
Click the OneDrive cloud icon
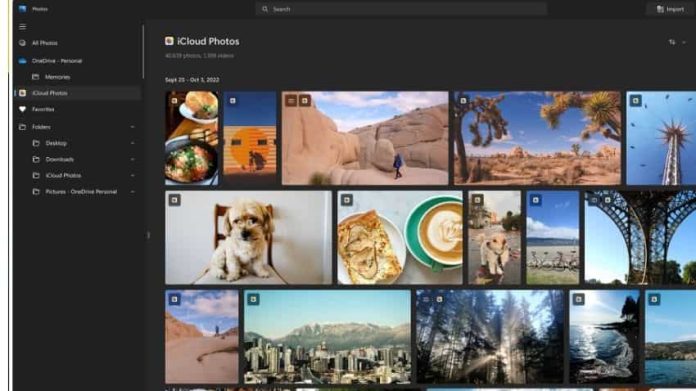(x=22, y=61)
